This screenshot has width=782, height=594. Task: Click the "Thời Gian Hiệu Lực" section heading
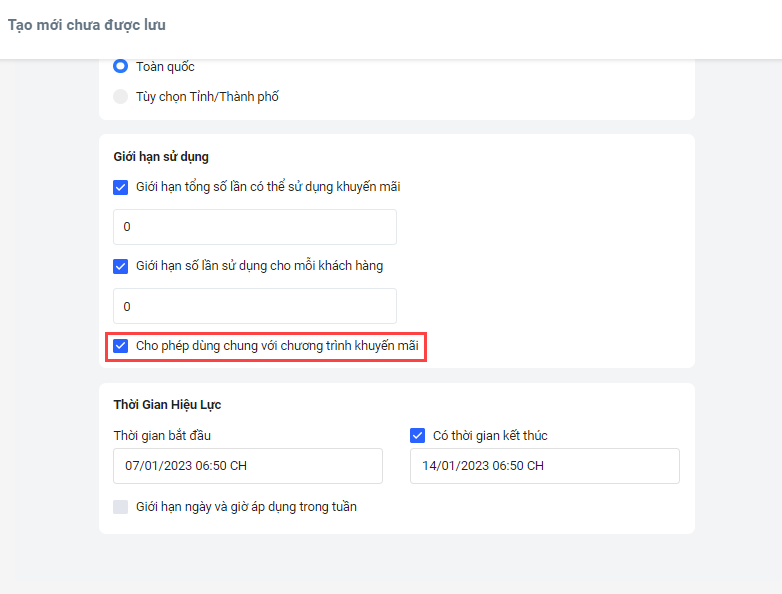pos(167,405)
